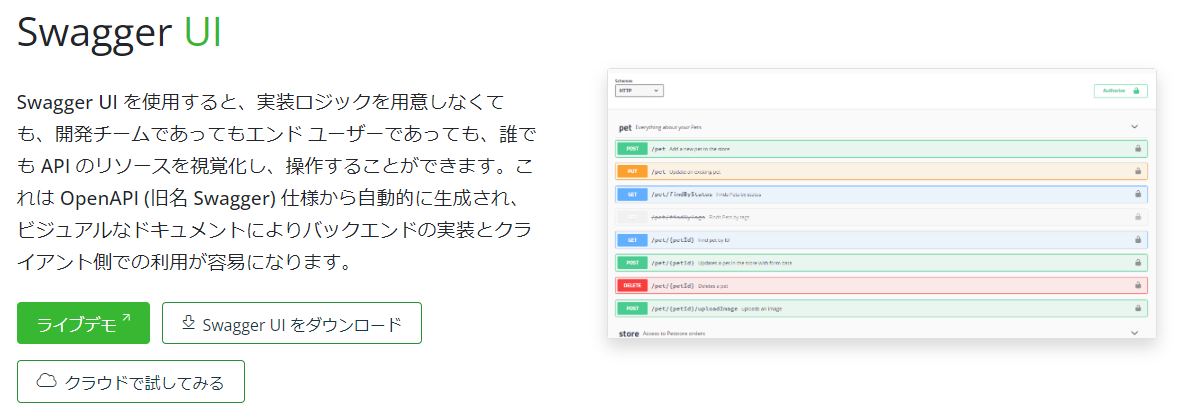Expand the GET /pet/findByStatus row
This screenshot has height=412, width=1180.
(881, 194)
